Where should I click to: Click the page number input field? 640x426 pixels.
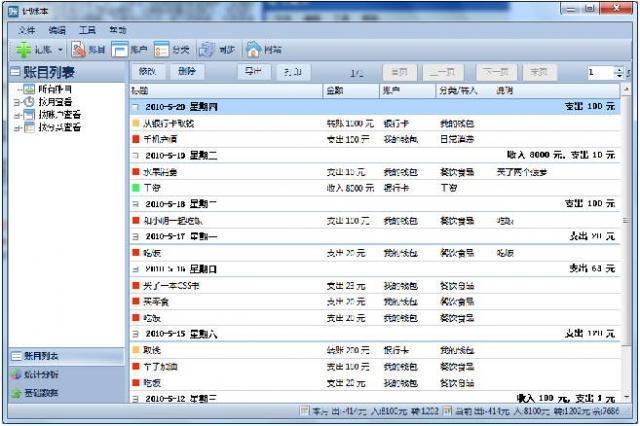[600, 73]
